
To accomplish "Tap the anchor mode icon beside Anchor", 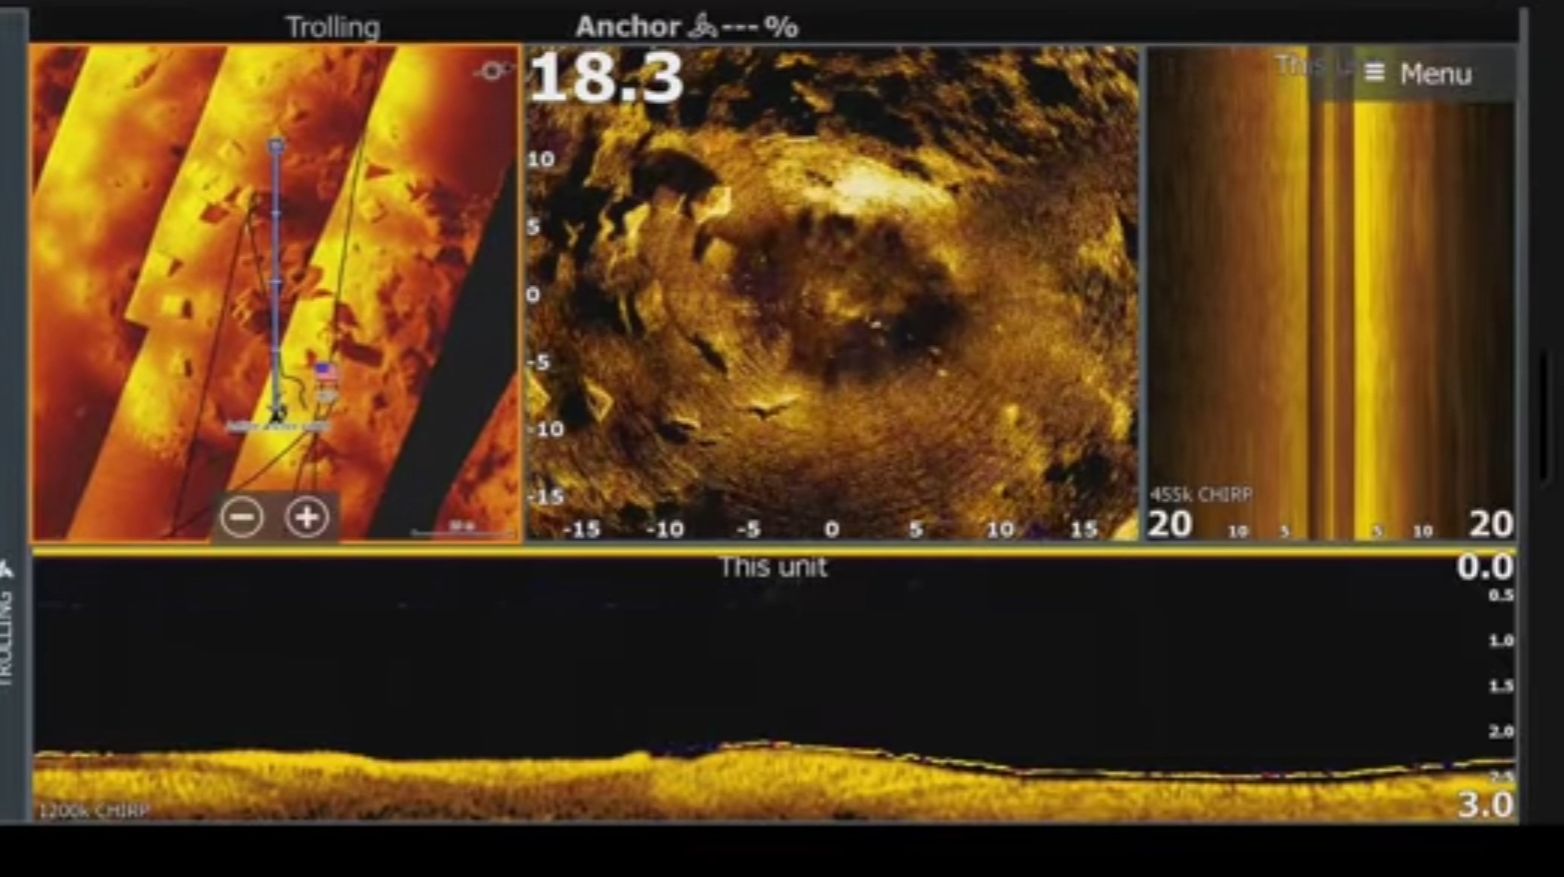I will (703, 27).
